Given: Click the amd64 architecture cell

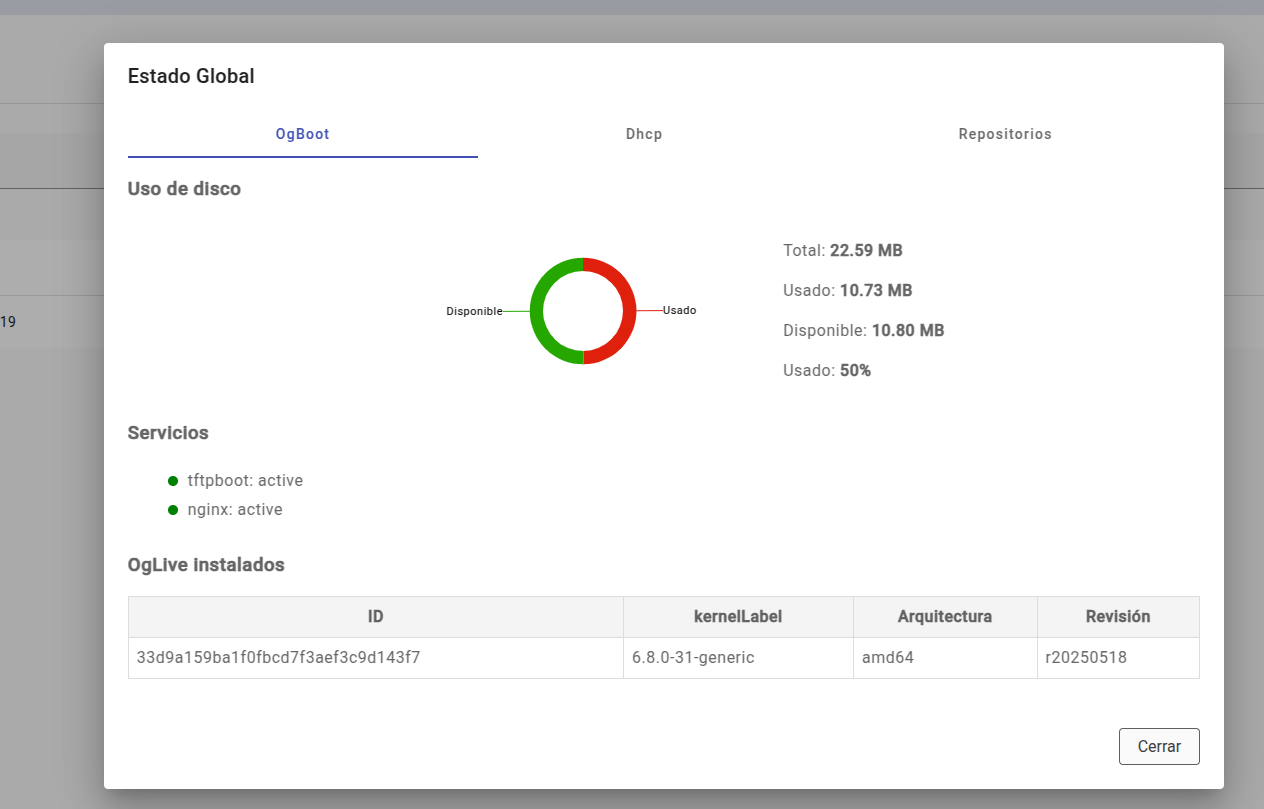Looking at the screenshot, I should point(888,658).
